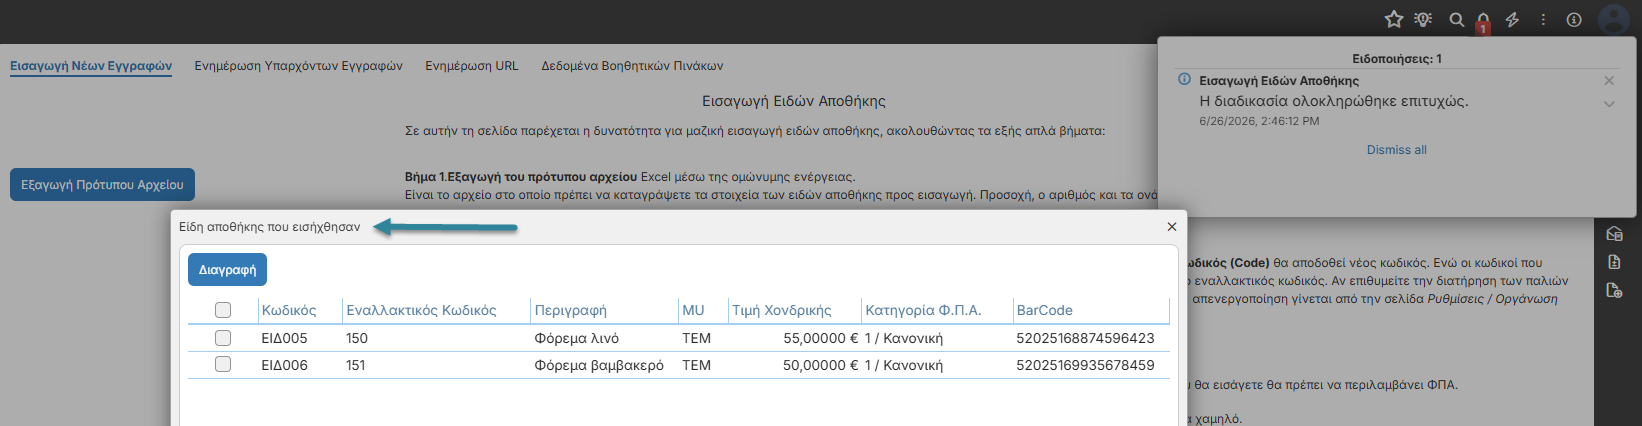This screenshot has width=1642, height=426.
Task: Sort by Εναλλακτικός Κωδικός column header
Action: (421, 310)
